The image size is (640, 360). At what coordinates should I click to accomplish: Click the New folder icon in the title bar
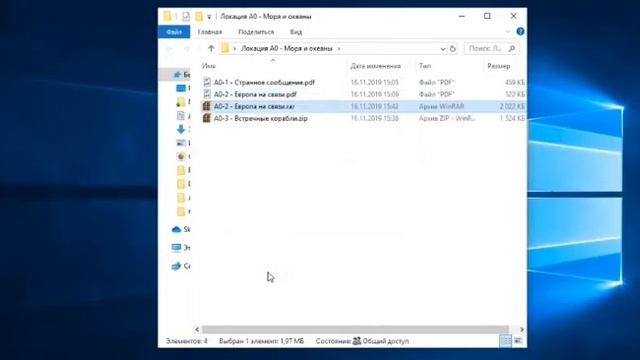[x=199, y=16]
